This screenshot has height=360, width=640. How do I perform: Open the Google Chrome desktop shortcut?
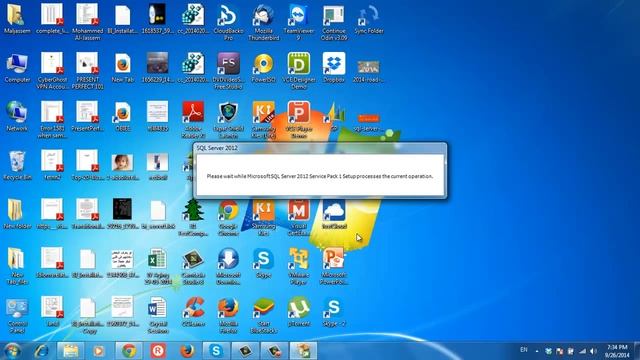[228, 217]
